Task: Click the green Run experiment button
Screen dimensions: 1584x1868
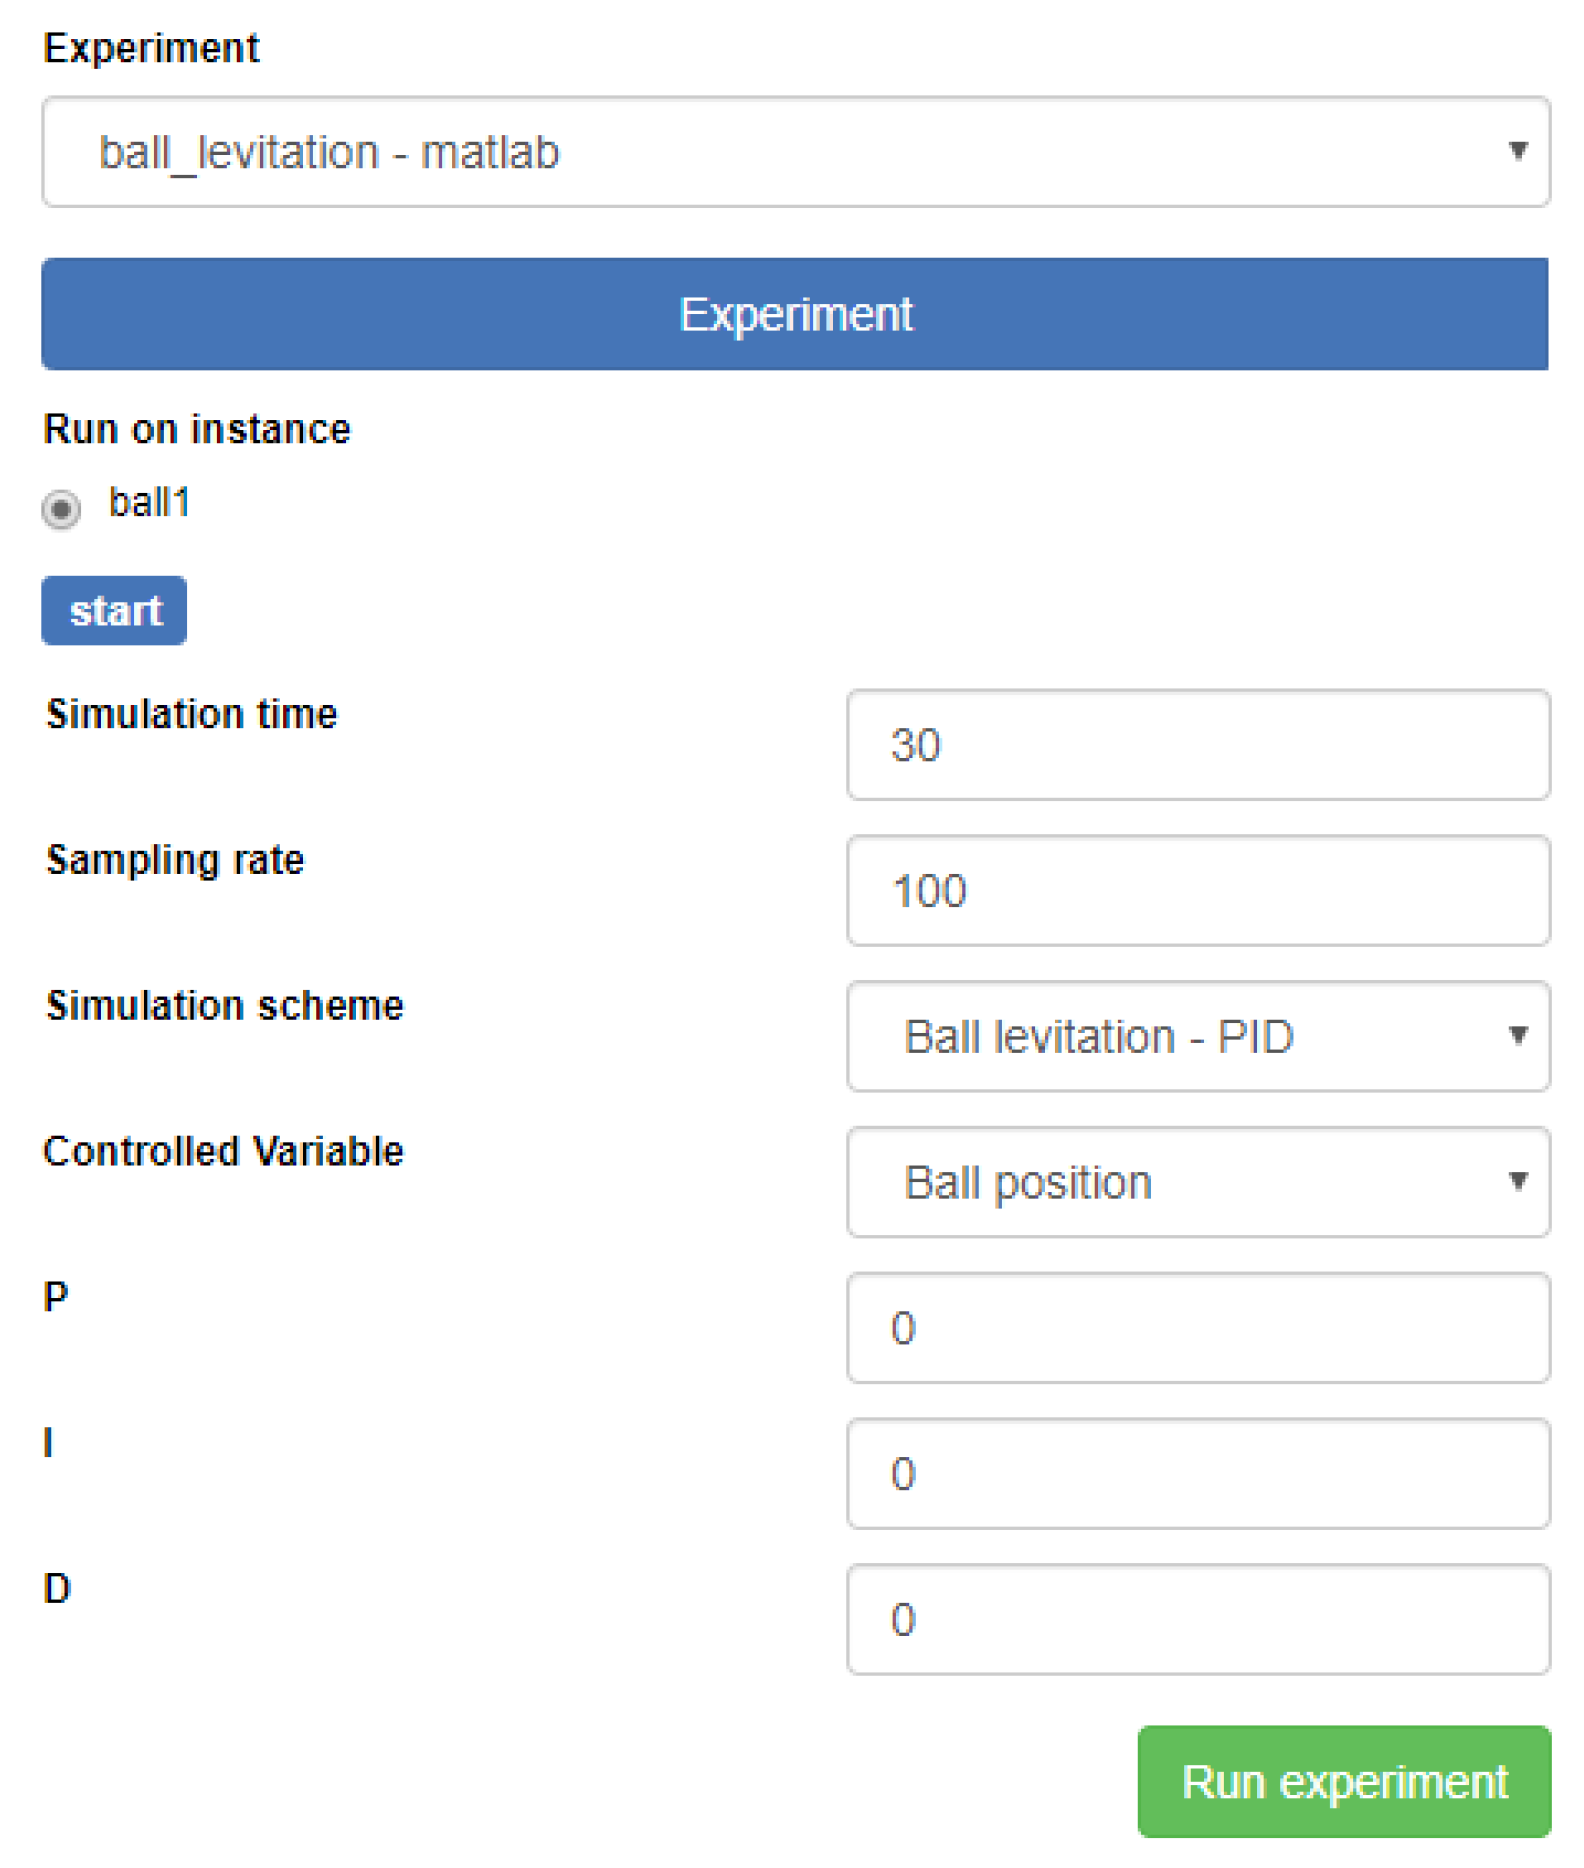Action: (1343, 1781)
